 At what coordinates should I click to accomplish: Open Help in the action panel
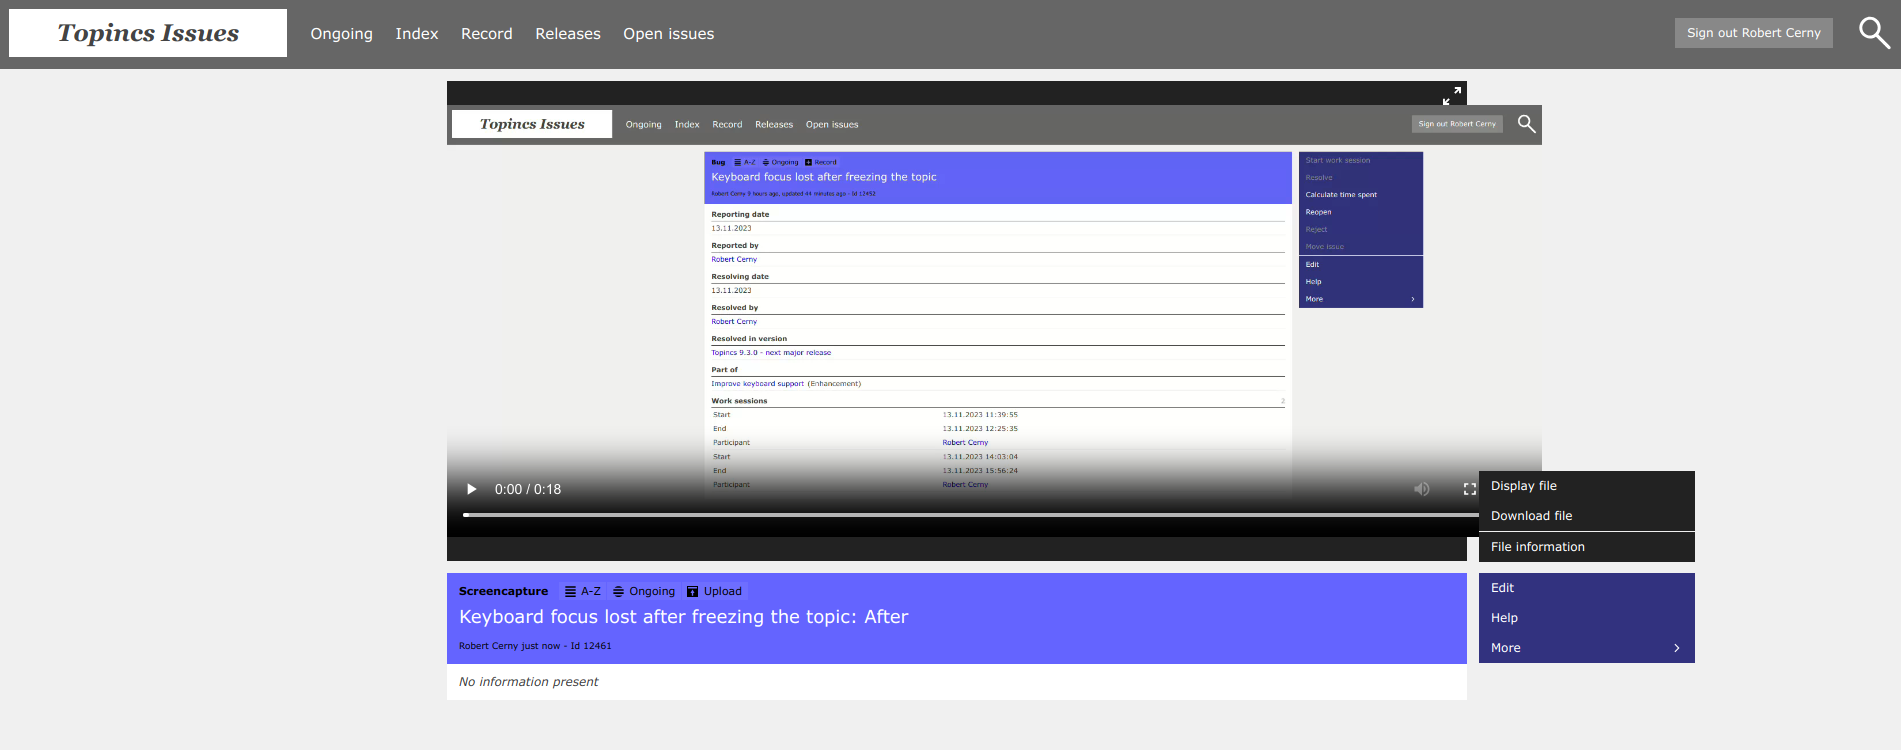[x=1504, y=618]
